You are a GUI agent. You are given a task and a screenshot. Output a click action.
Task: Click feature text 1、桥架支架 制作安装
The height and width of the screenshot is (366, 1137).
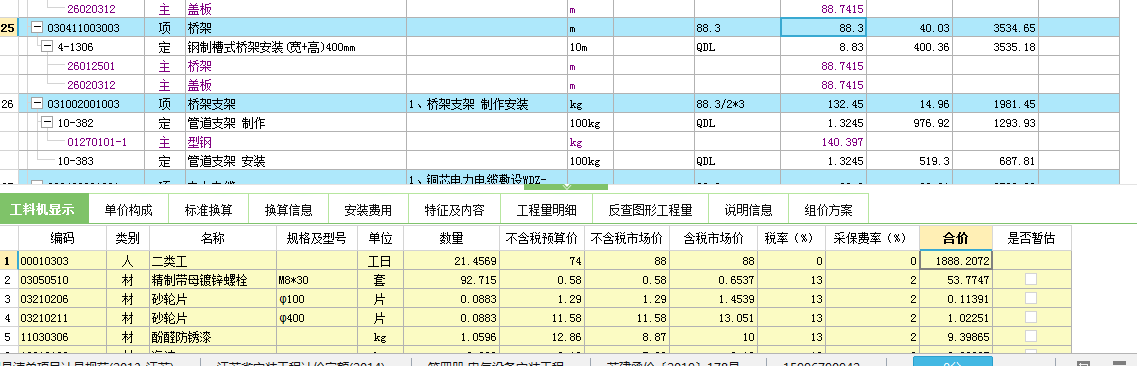468,104
